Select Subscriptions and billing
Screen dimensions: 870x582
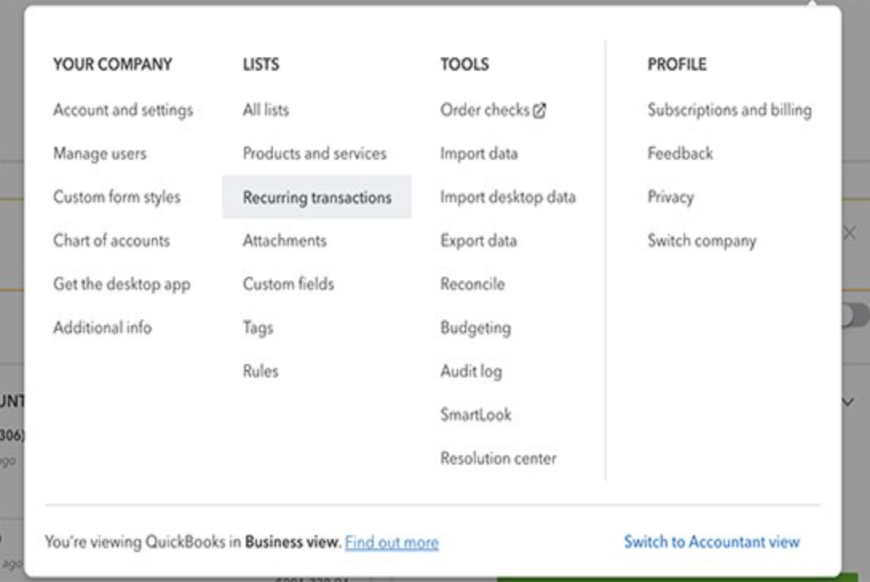(730, 110)
